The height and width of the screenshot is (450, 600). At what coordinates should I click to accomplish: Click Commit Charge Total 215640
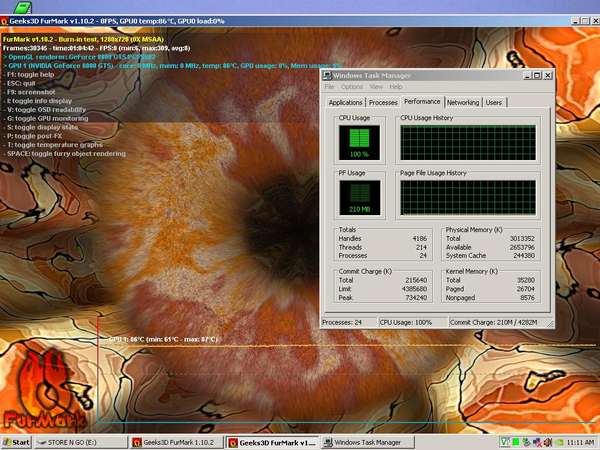pyautogui.click(x=416, y=280)
